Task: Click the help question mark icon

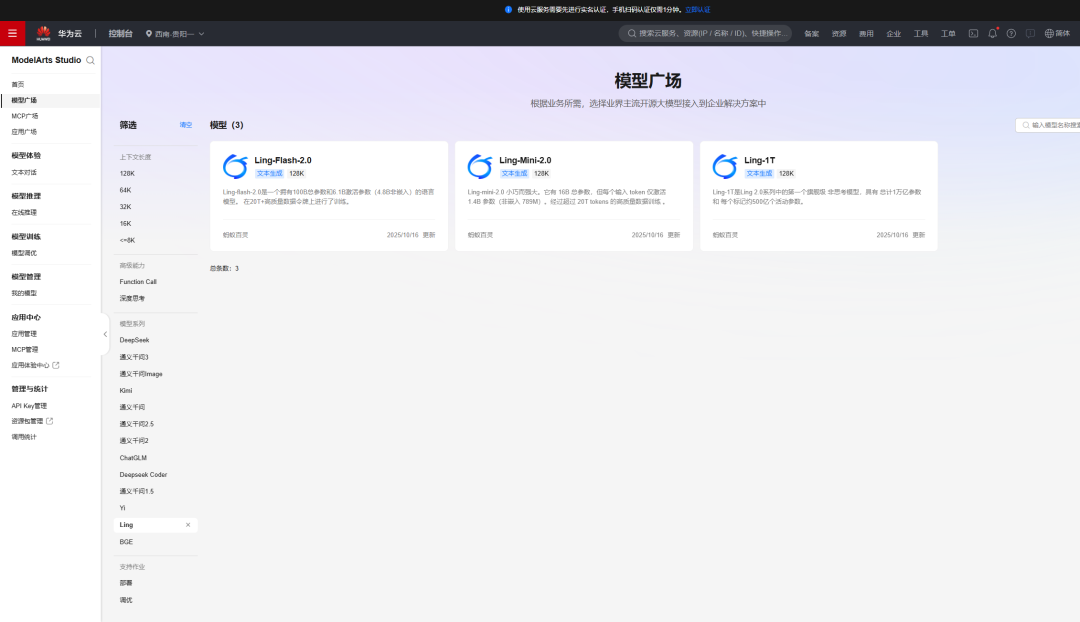Action: pyautogui.click(x=1012, y=33)
